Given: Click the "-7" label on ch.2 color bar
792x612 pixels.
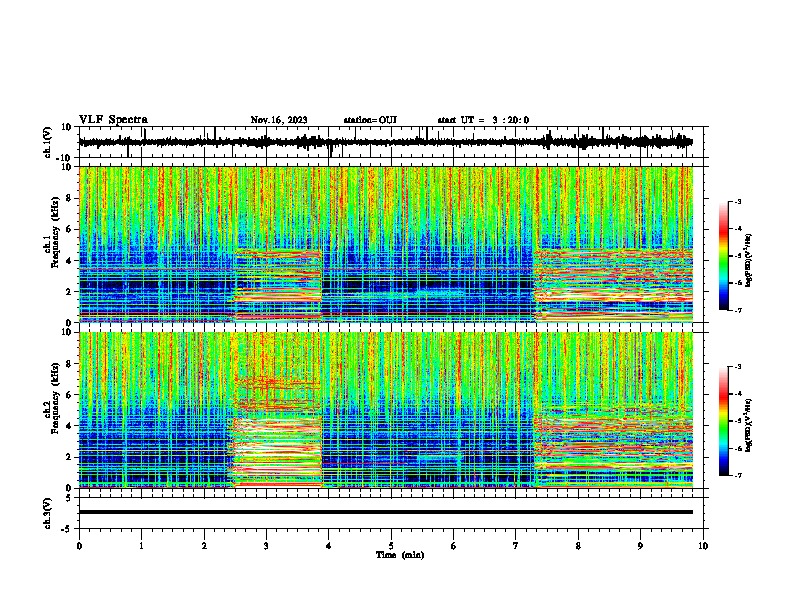Looking at the screenshot, I should tap(737, 475).
